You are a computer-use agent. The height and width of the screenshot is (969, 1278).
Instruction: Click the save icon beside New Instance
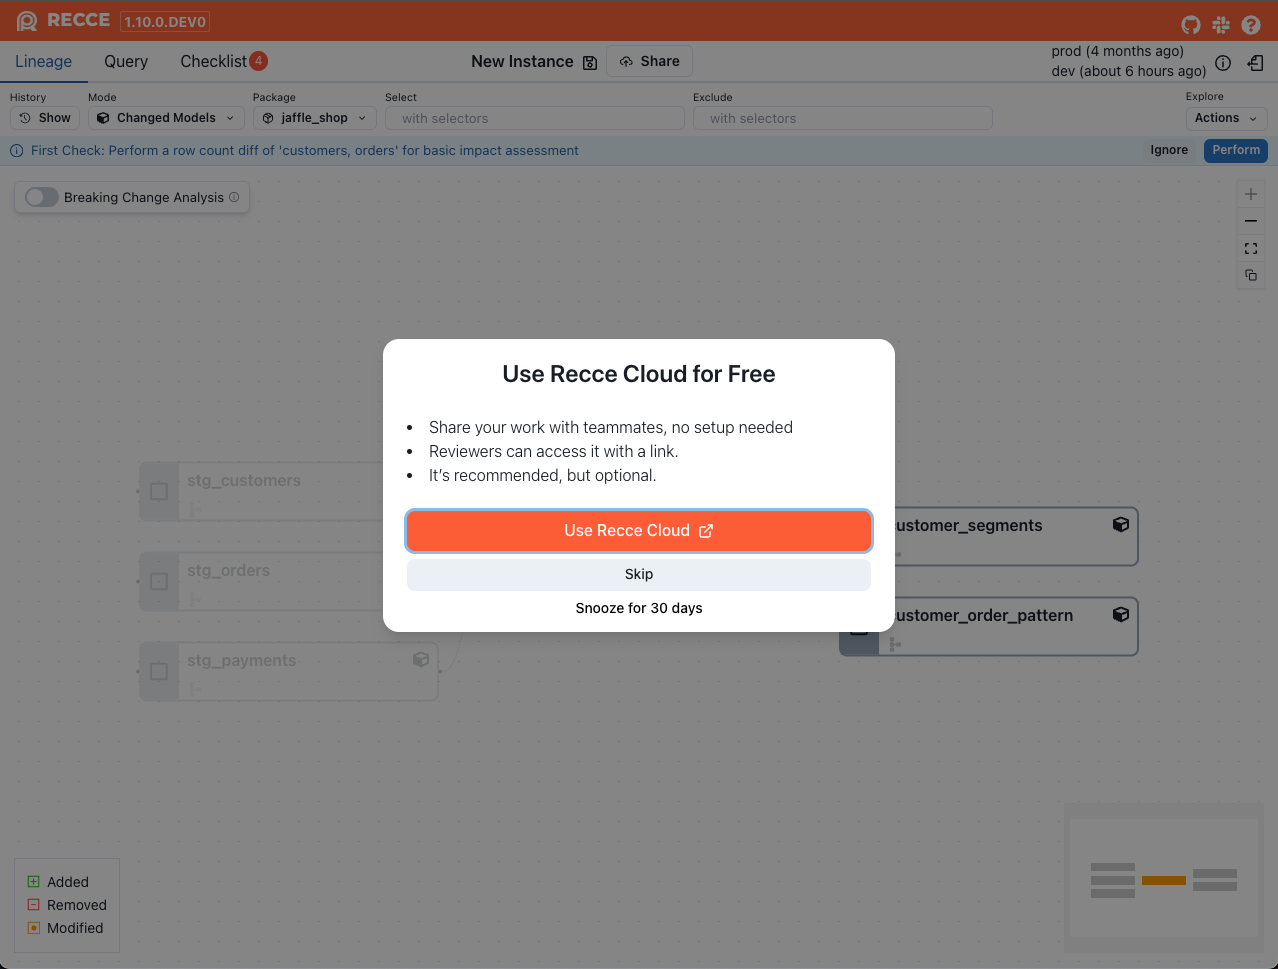tap(590, 63)
